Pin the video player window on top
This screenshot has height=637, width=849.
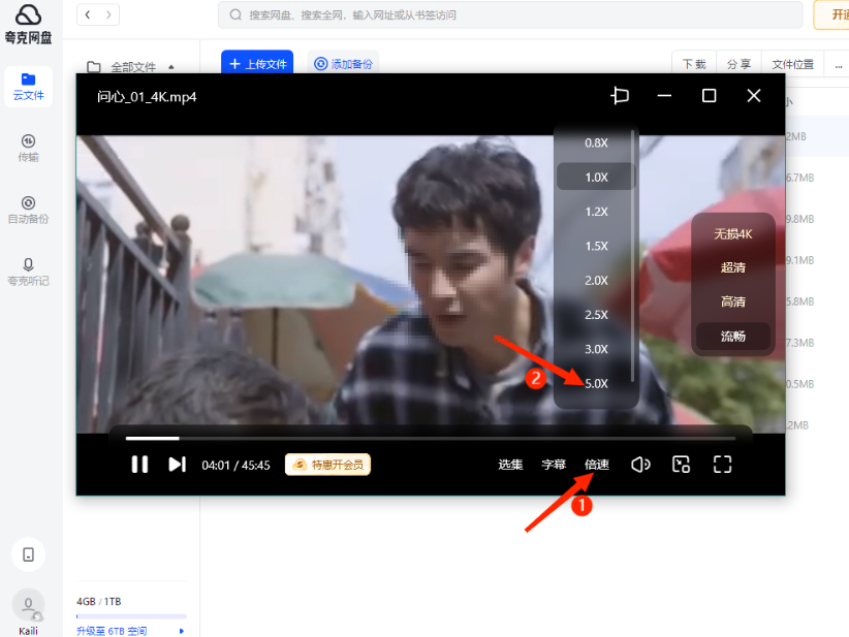pyautogui.click(x=620, y=96)
